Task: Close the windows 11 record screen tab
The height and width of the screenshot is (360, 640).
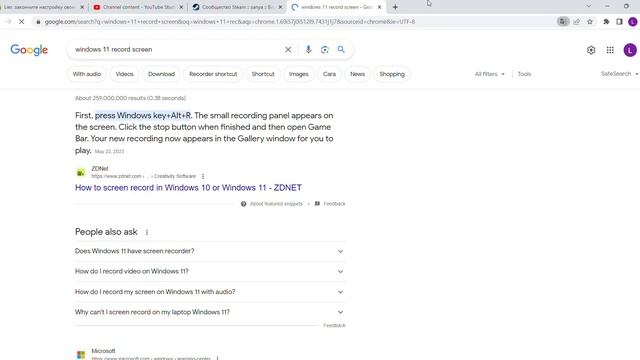Action: pyautogui.click(x=379, y=7)
